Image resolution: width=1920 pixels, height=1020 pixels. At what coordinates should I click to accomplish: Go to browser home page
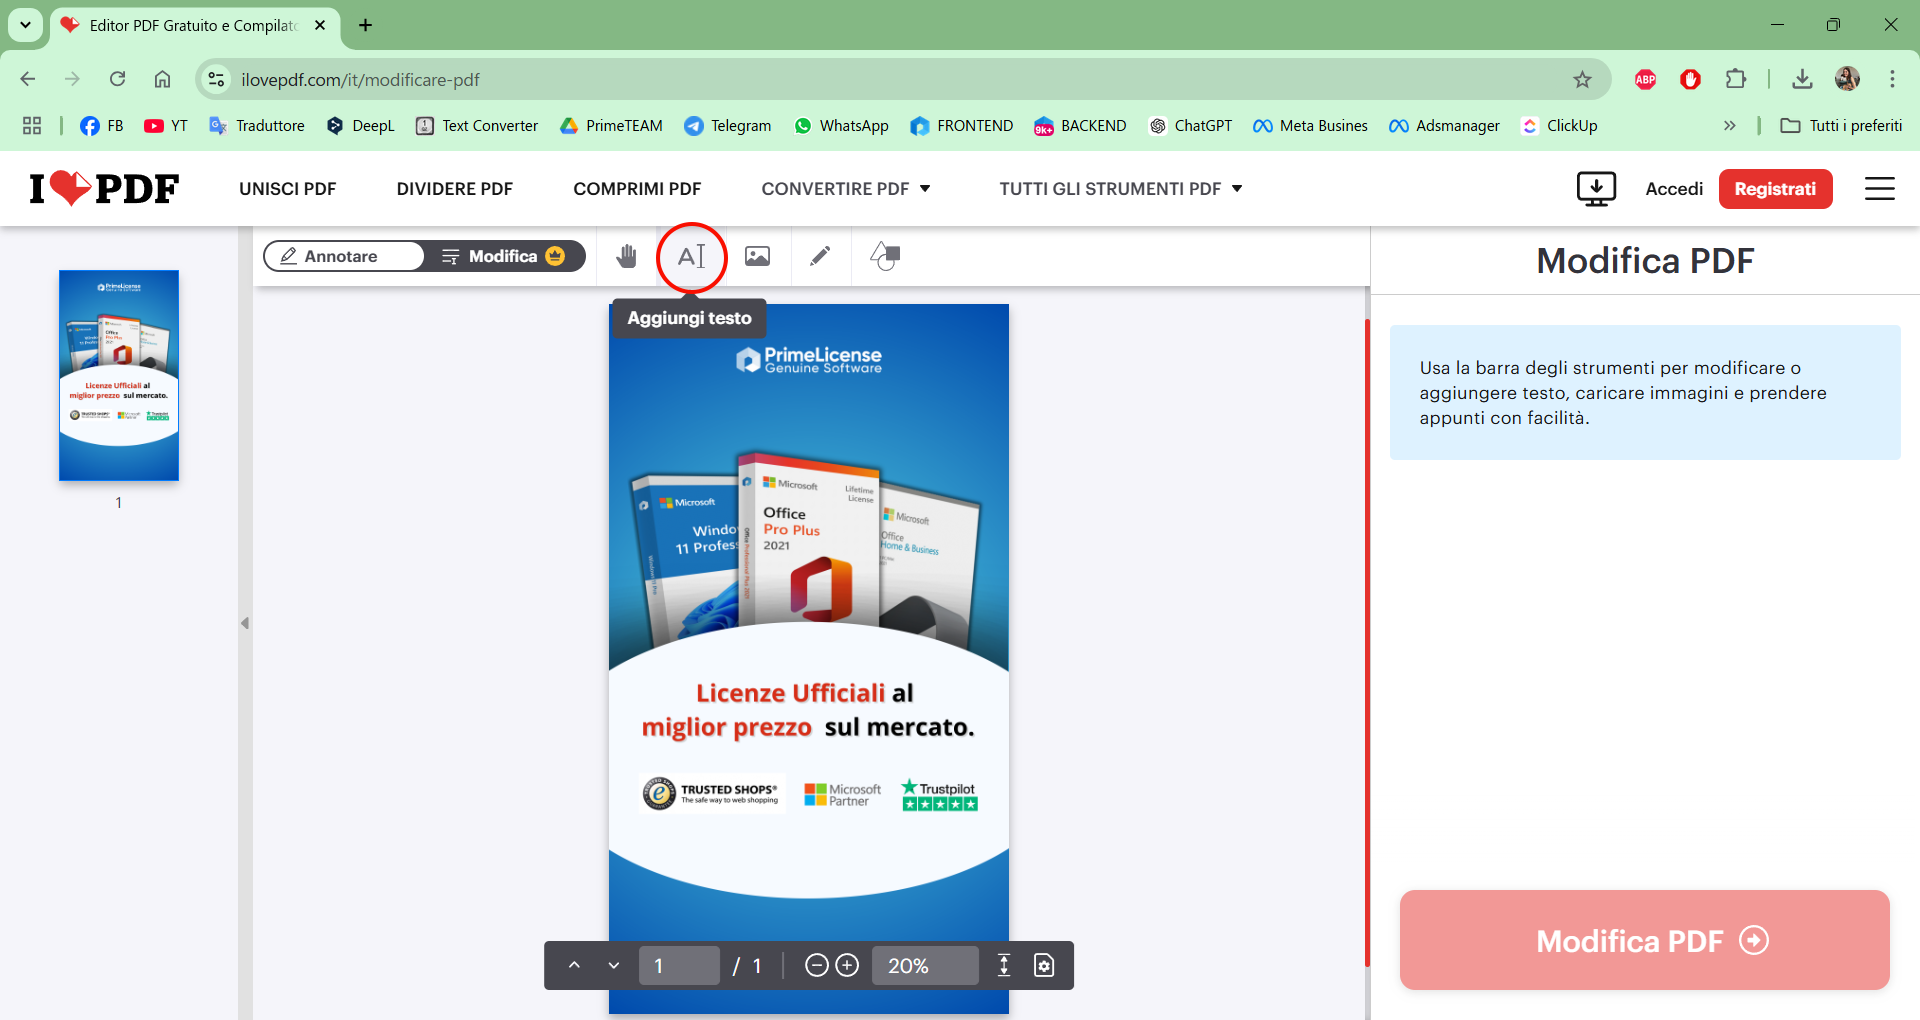coord(162,79)
